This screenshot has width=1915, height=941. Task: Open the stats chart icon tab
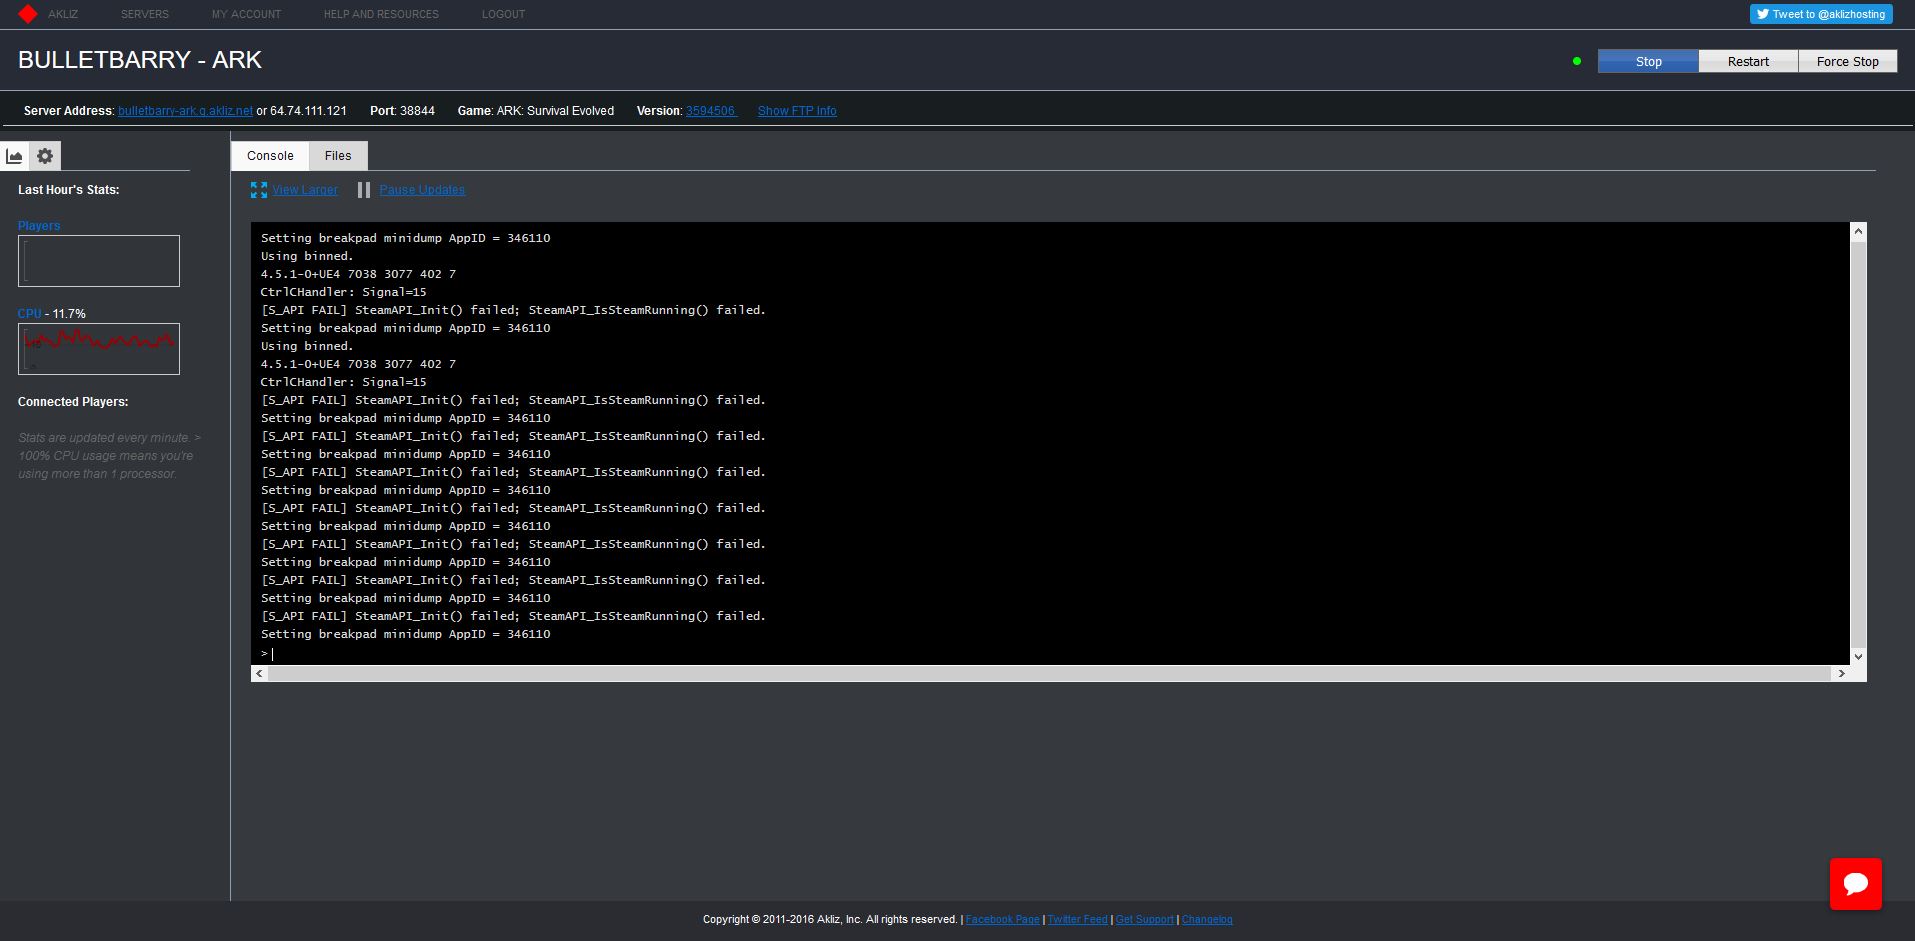[x=15, y=156]
